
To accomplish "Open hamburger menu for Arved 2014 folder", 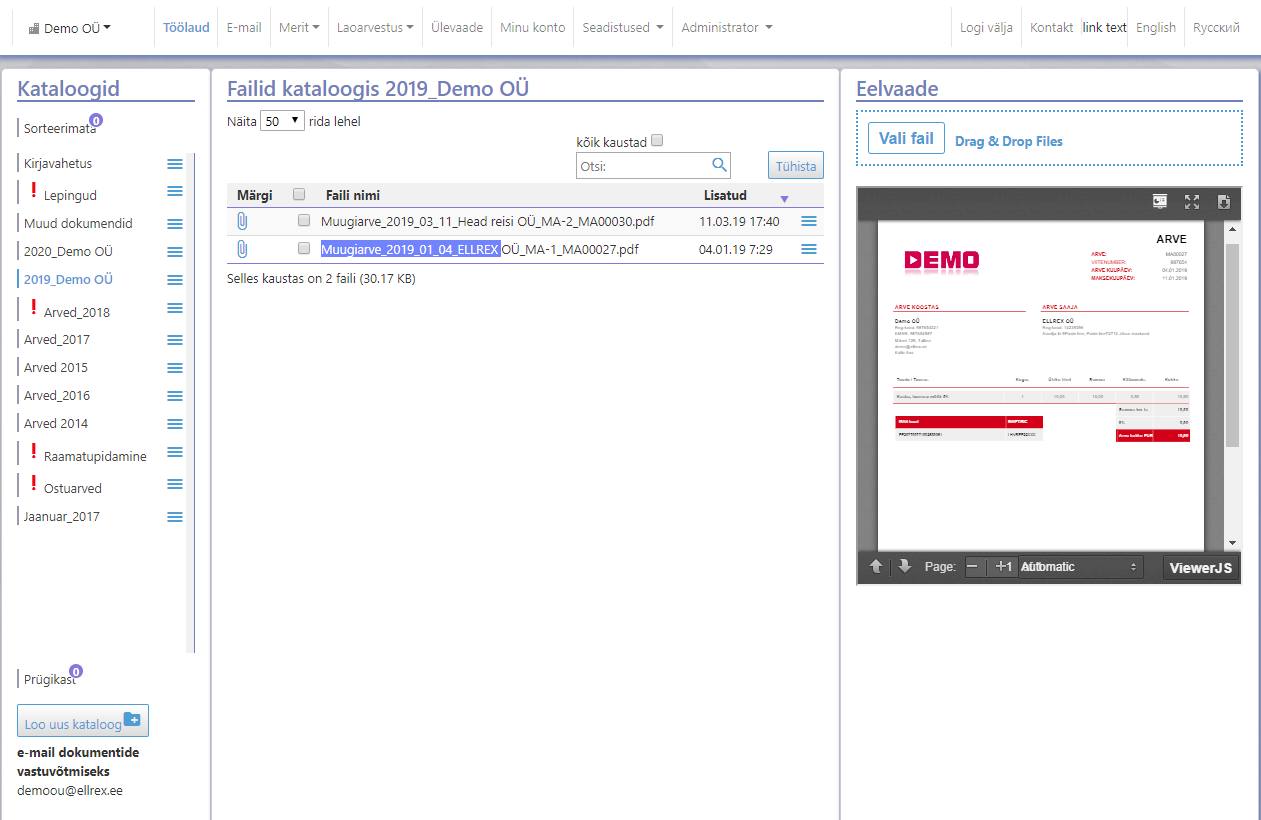I will click(175, 424).
